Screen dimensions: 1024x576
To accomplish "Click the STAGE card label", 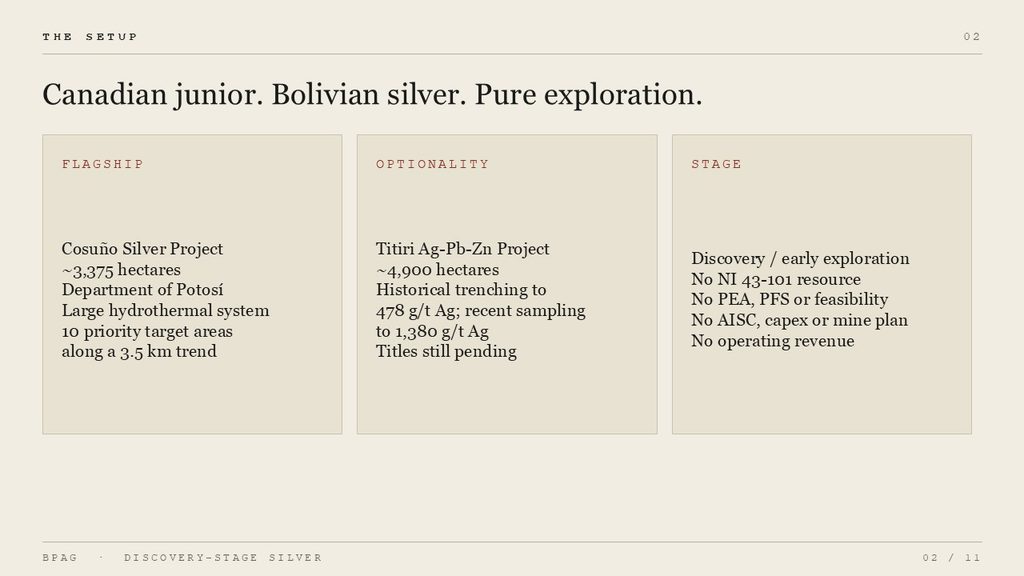I will tap(716, 164).
